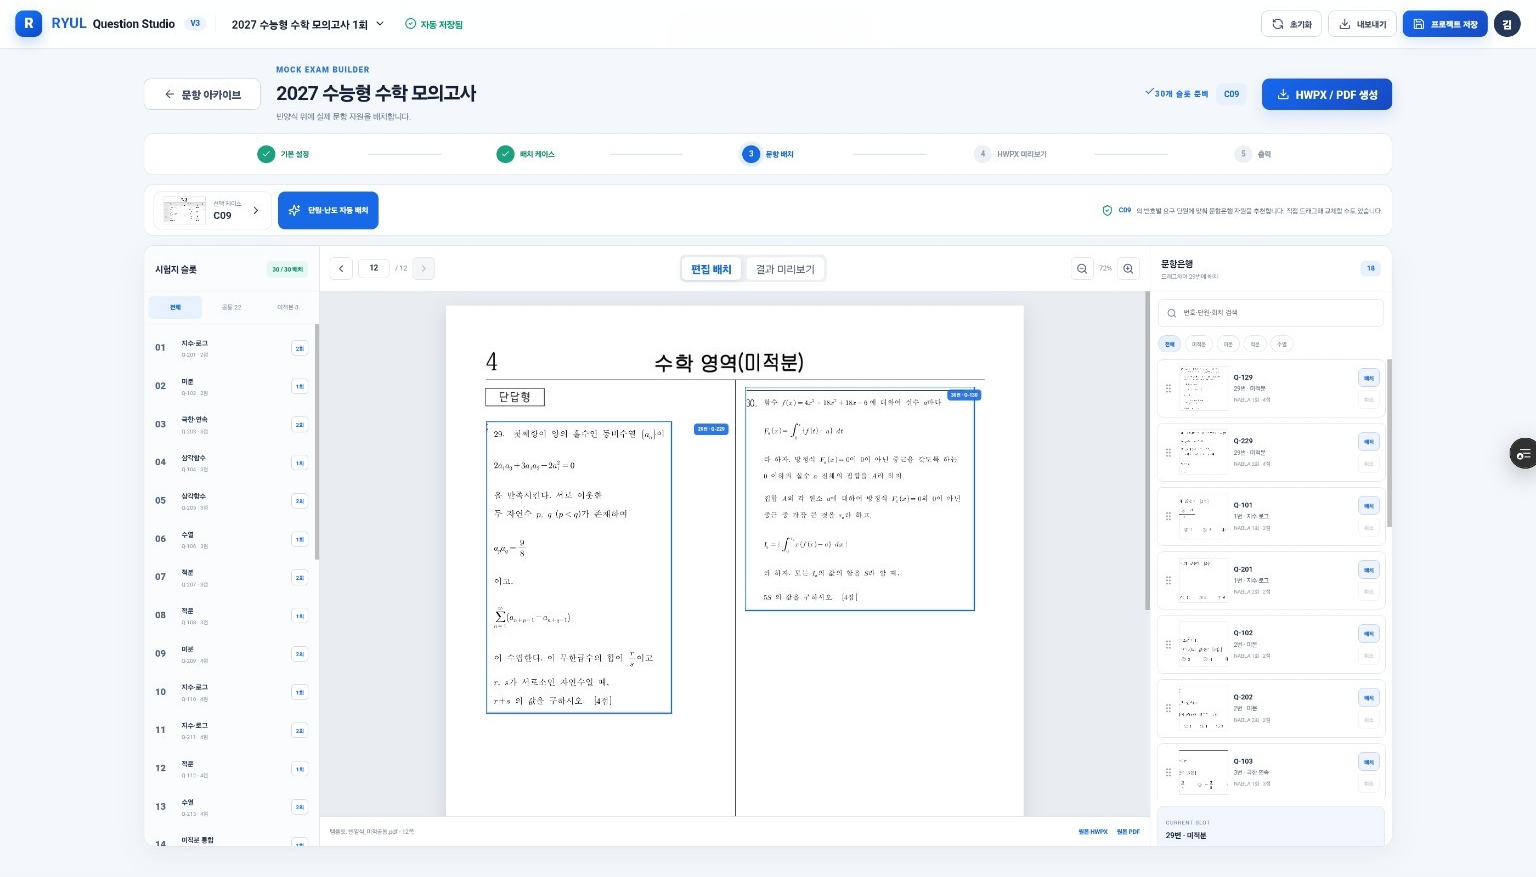Viewport: 1536px width, 877px height.
Task: Select slot 05 삼각함수 in the slot list
Action: [231, 501]
